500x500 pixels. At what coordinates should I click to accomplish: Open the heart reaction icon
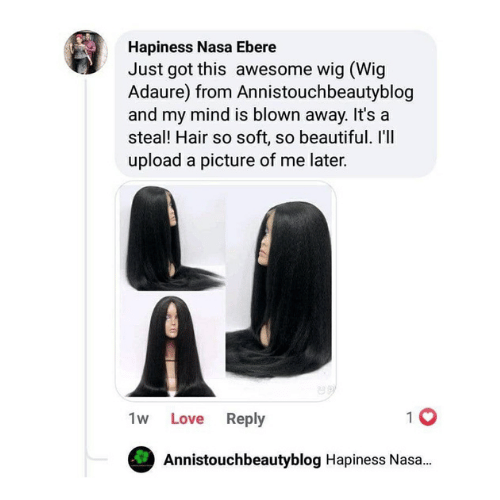[428, 417]
